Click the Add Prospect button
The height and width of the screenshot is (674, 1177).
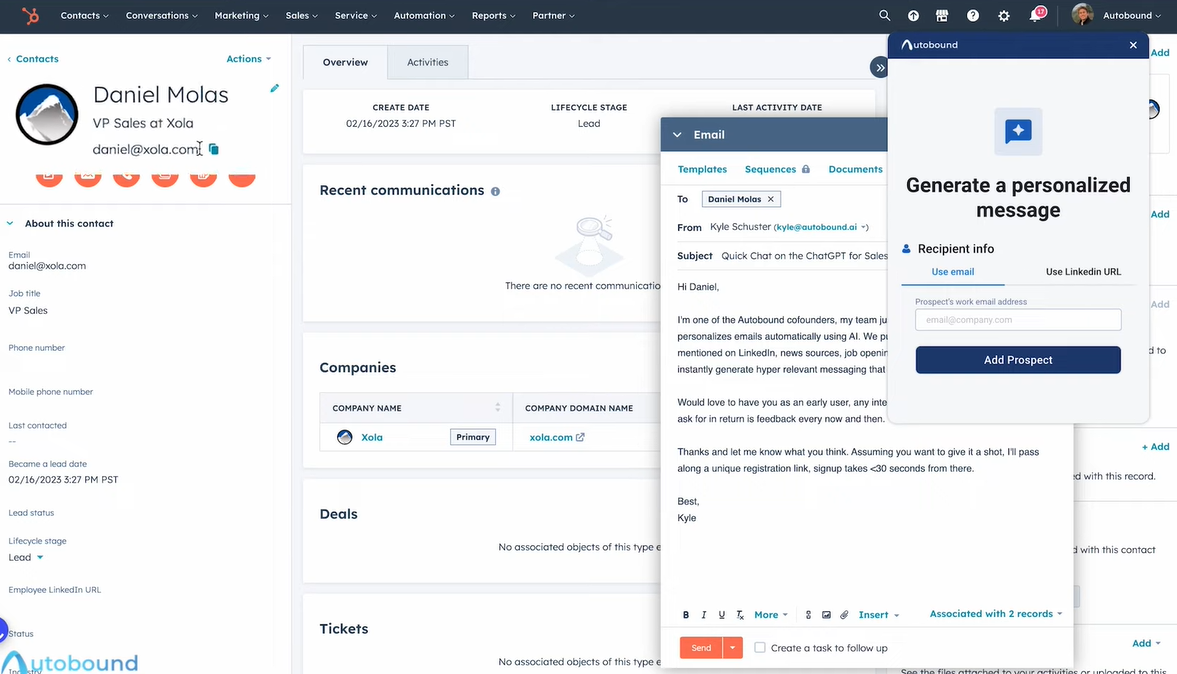(1018, 360)
